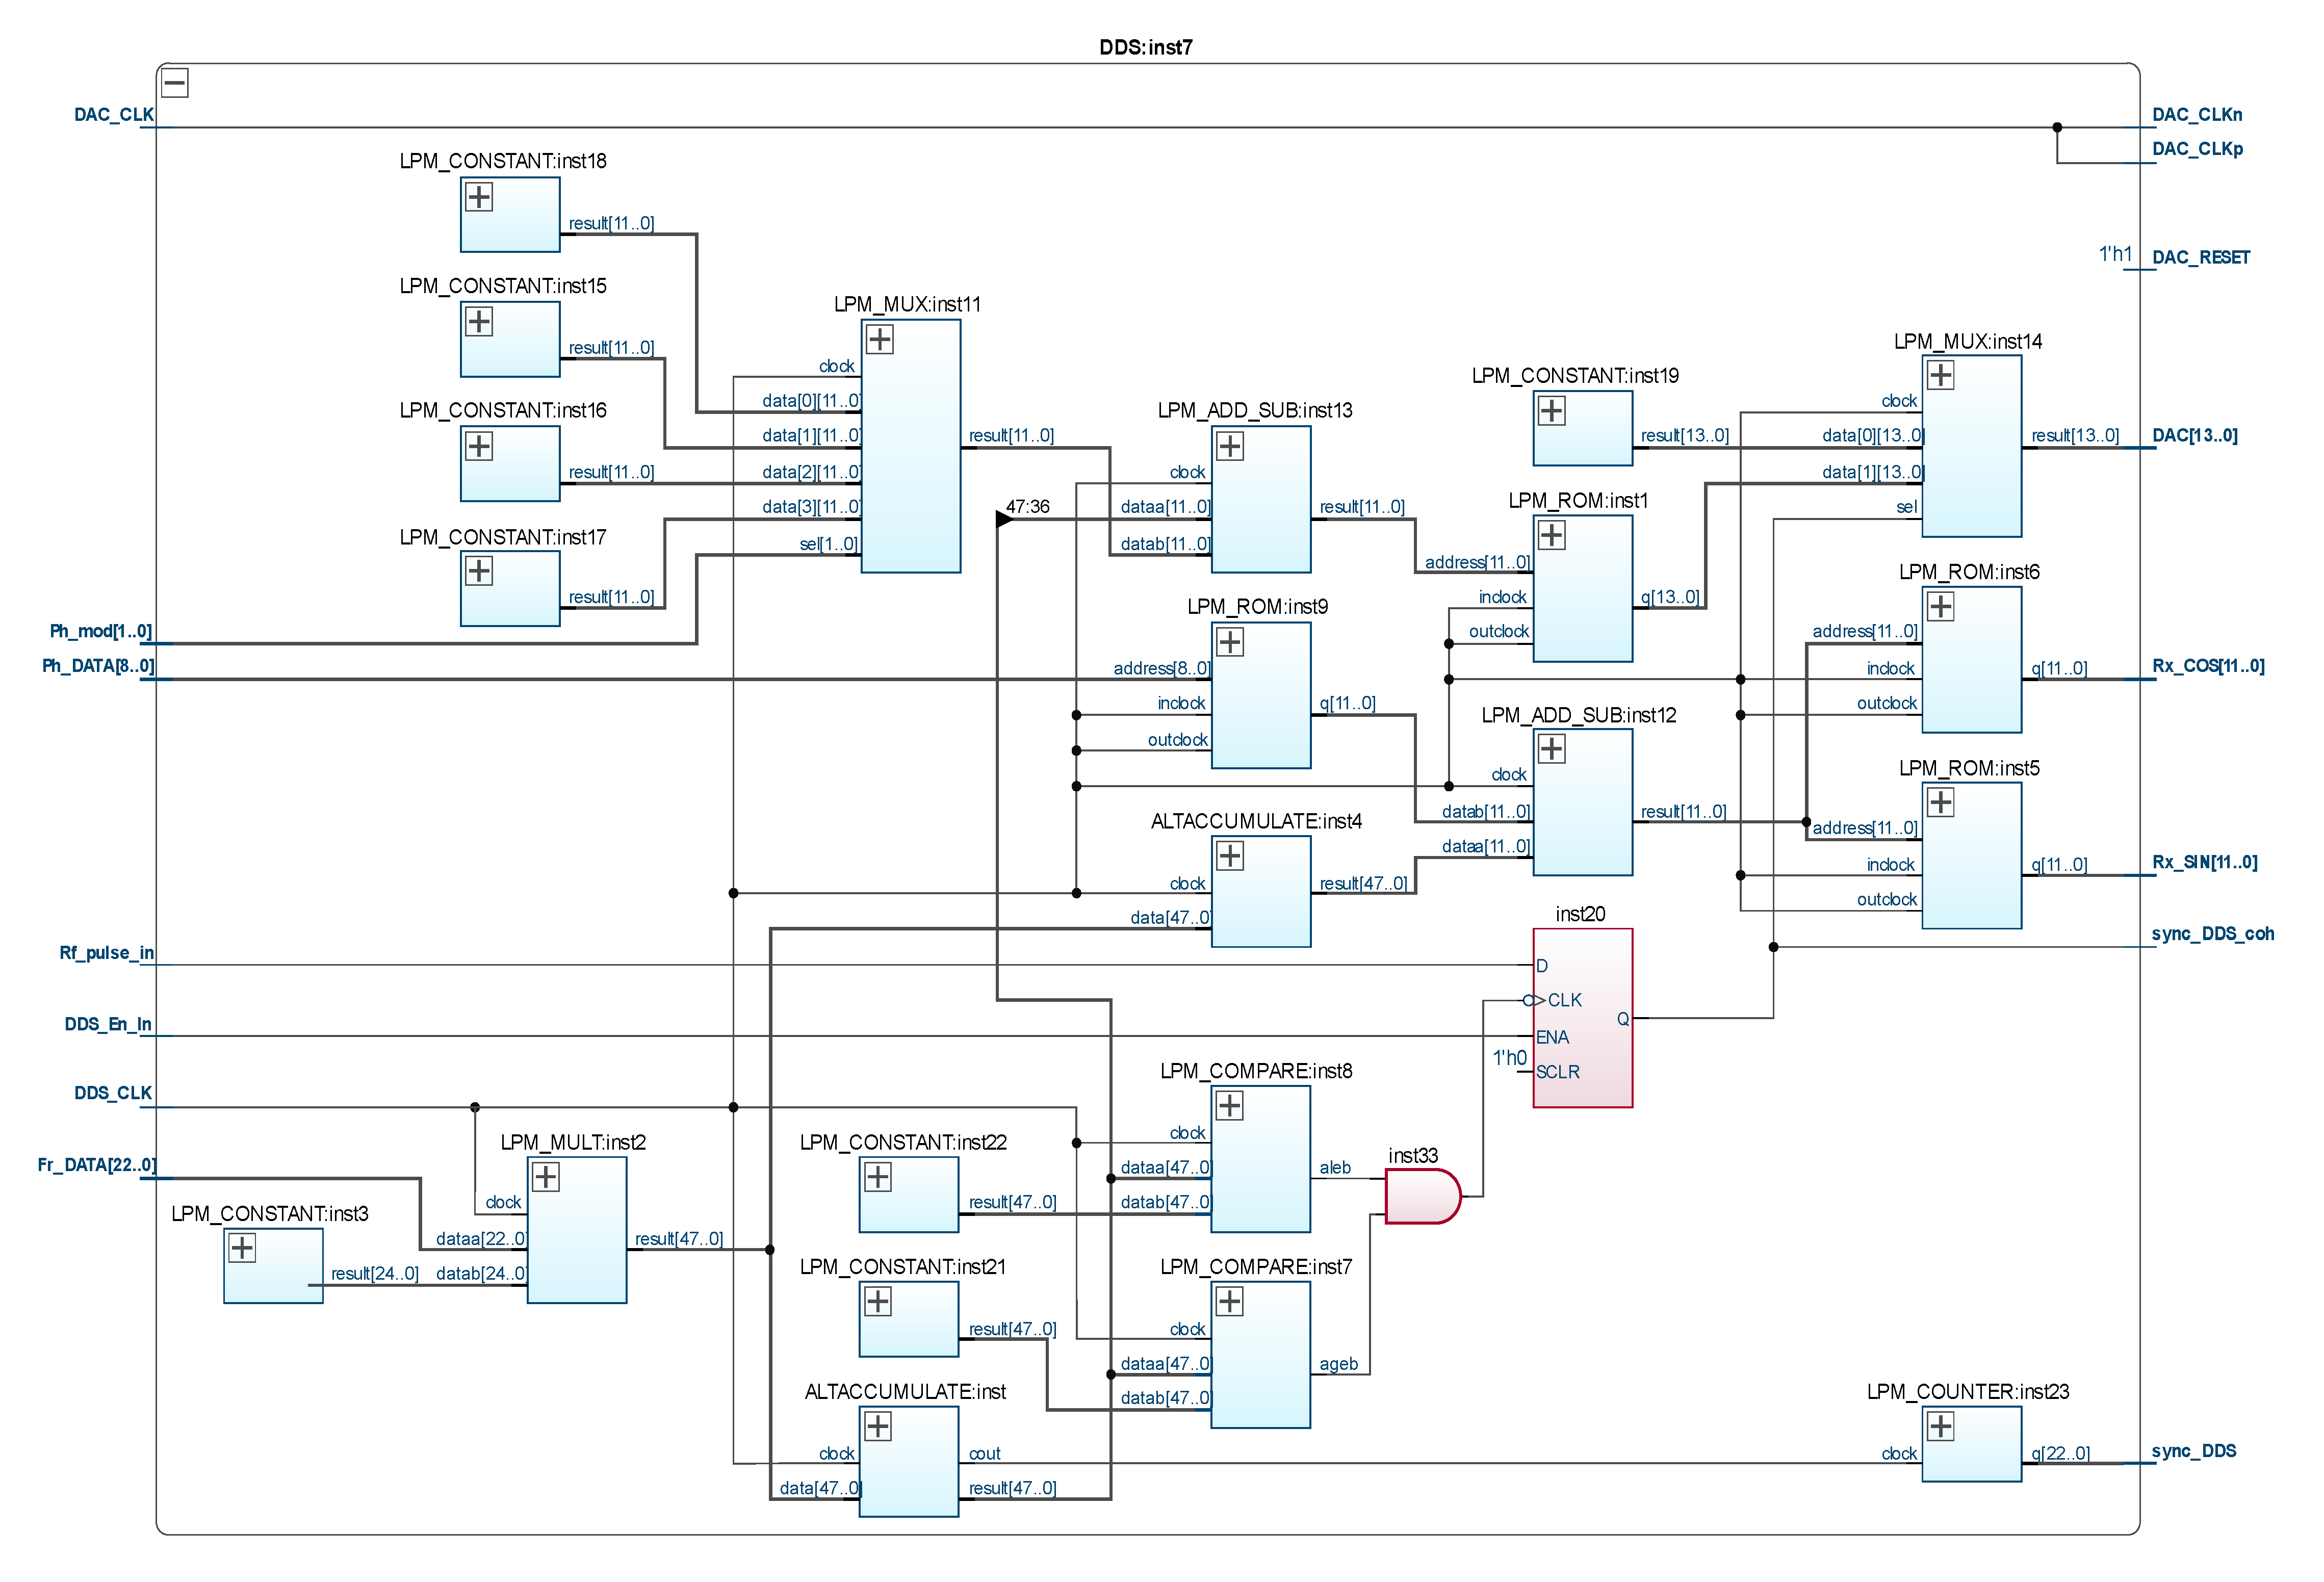Expand LPM_MULT:inst2 plus icon
Viewport: 2324px width, 1582px height.
(x=546, y=1177)
